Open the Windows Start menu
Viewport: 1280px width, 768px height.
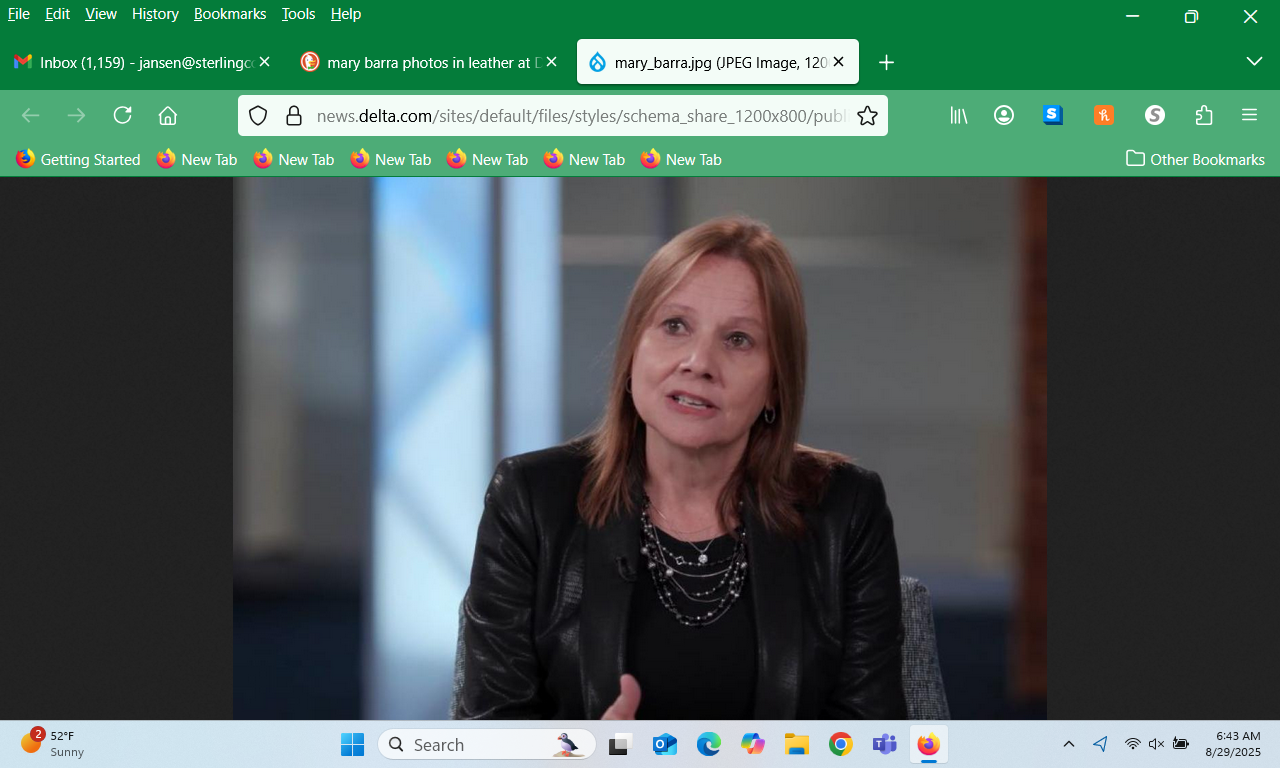[x=352, y=744]
